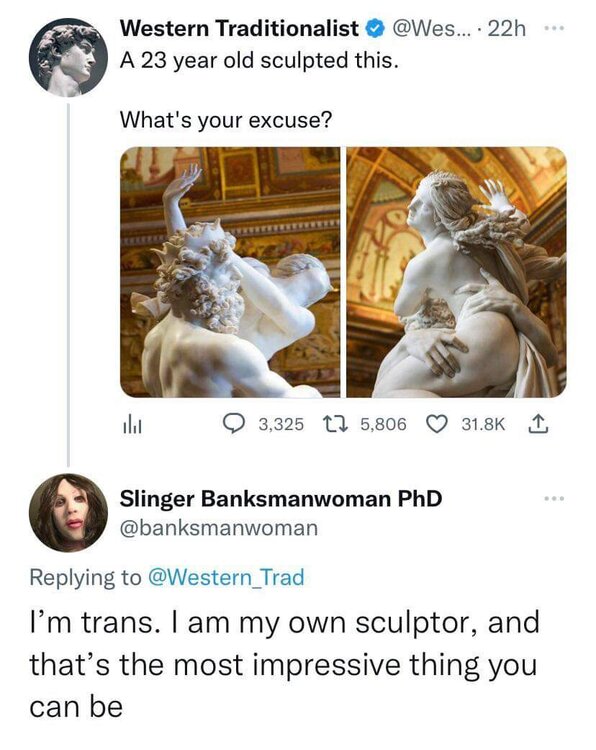Click the Western Traditionalist display name
The image size is (596, 750).
tap(239, 29)
